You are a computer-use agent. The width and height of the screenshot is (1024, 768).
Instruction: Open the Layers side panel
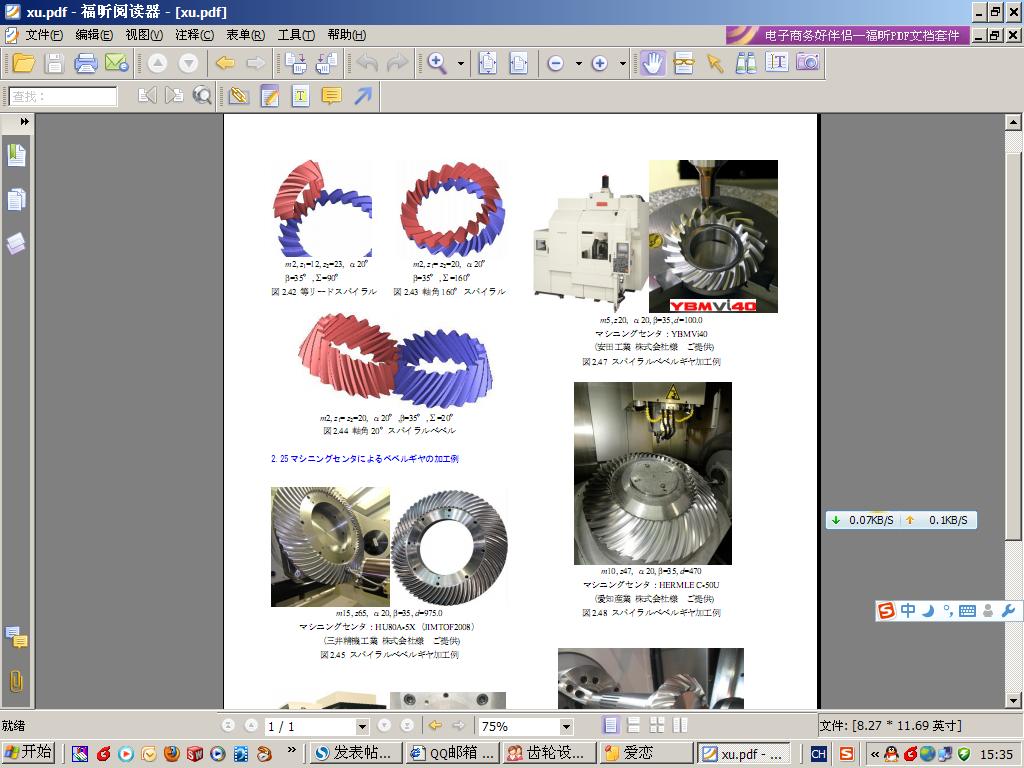[16, 244]
